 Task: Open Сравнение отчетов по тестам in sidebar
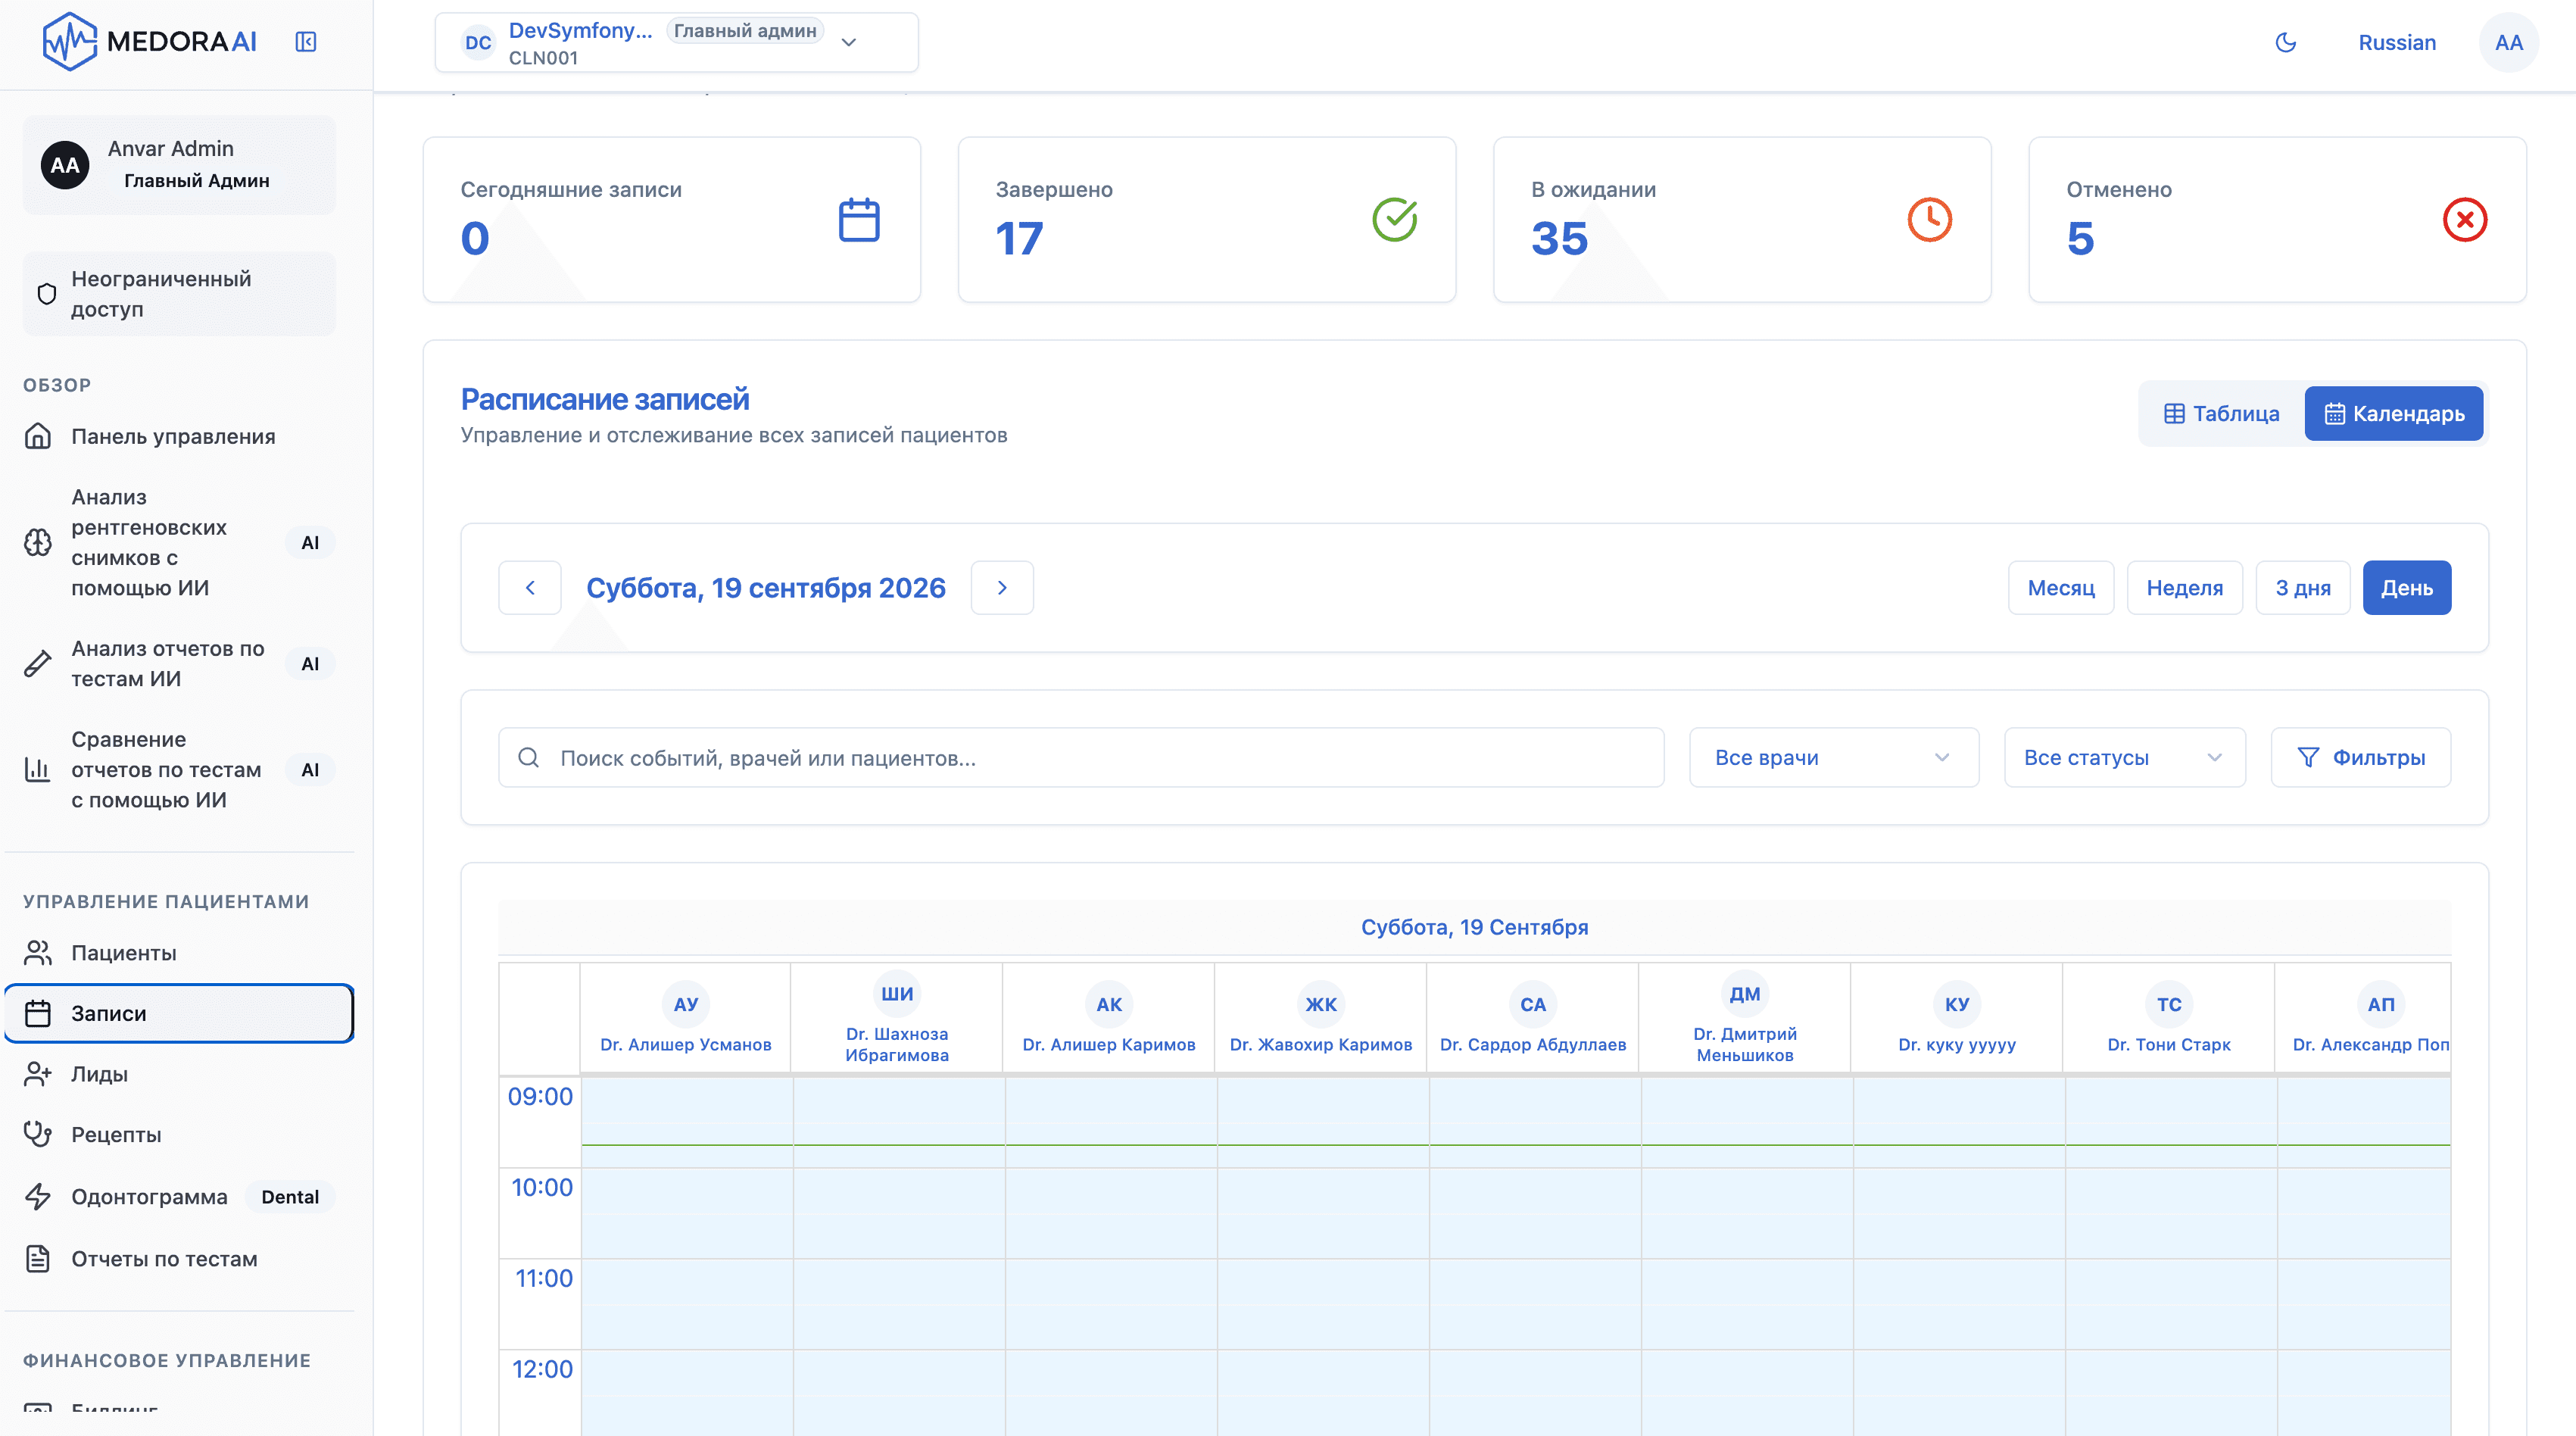click(x=179, y=770)
